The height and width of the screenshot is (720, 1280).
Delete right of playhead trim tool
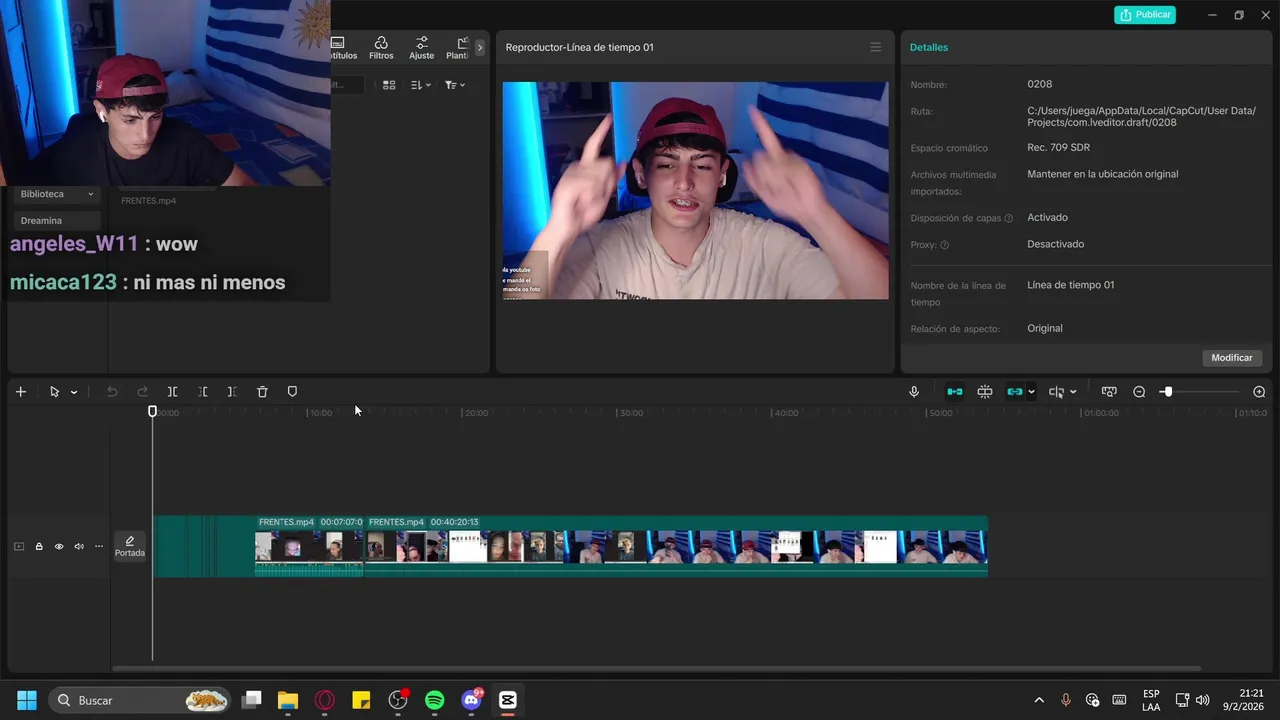point(232,392)
